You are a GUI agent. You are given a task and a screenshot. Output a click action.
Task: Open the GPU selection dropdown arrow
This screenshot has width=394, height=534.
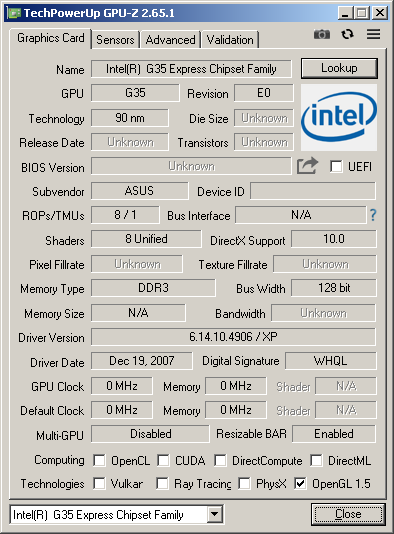(215, 514)
